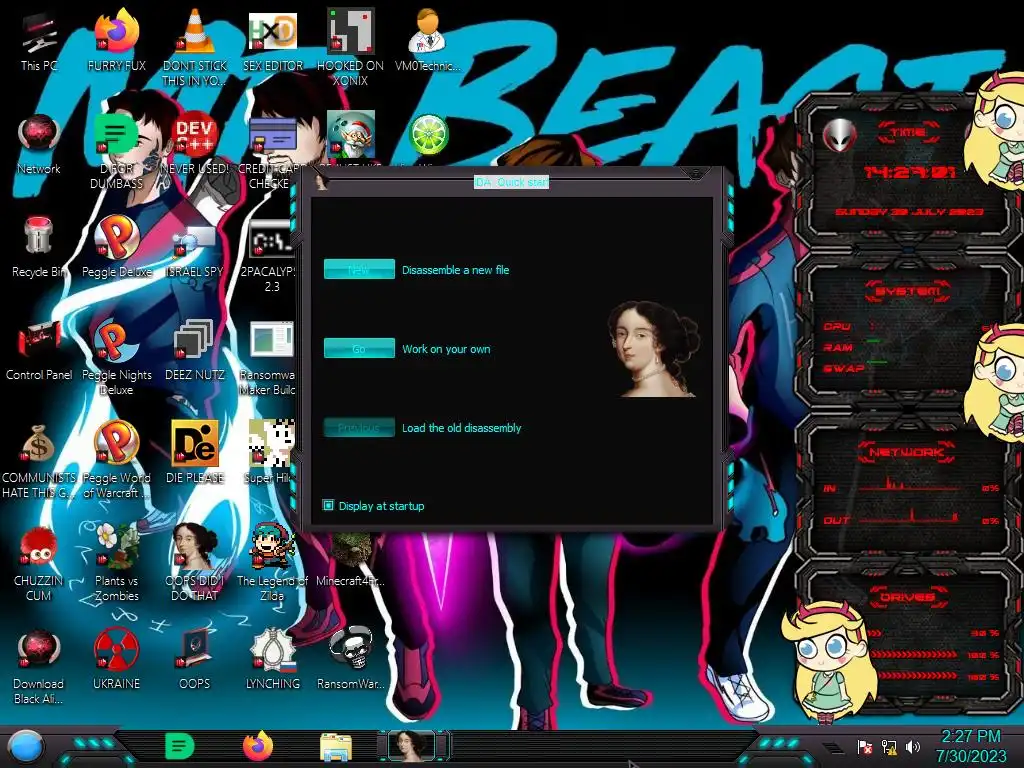The image size is (1024, 768).
Task: Select the radiation symbol UKRAINE icon
Action: pyautogui.click(x=116, y=658)
